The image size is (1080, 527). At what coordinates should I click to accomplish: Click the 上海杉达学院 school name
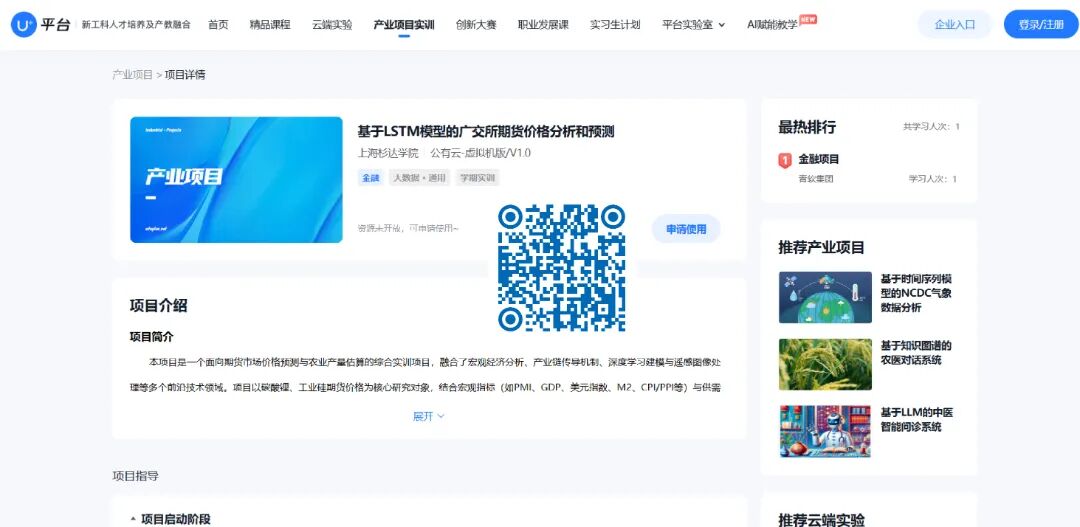388,153
